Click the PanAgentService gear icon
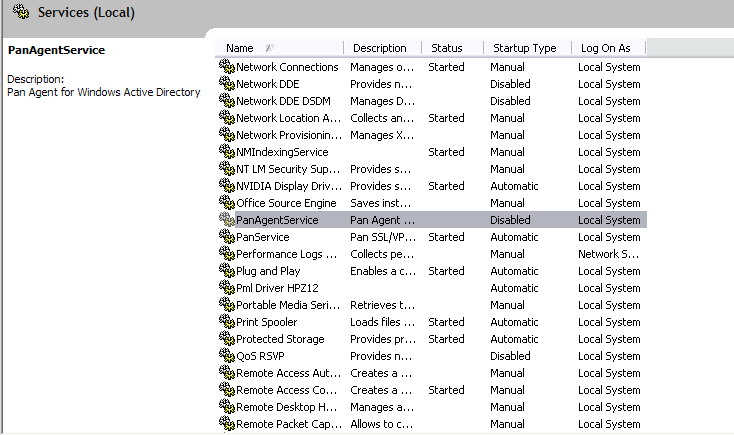Screen dimensions: 734x435 click(226, 220)
